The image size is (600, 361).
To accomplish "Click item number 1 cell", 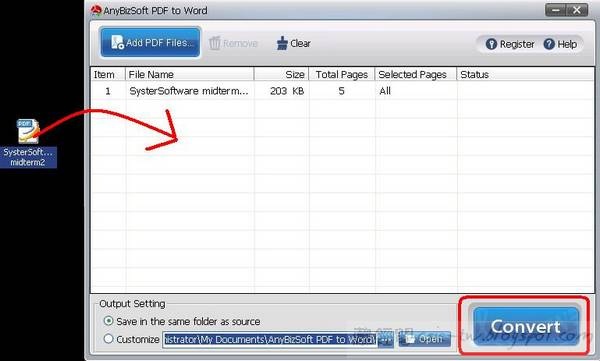I will coord(108,91).
